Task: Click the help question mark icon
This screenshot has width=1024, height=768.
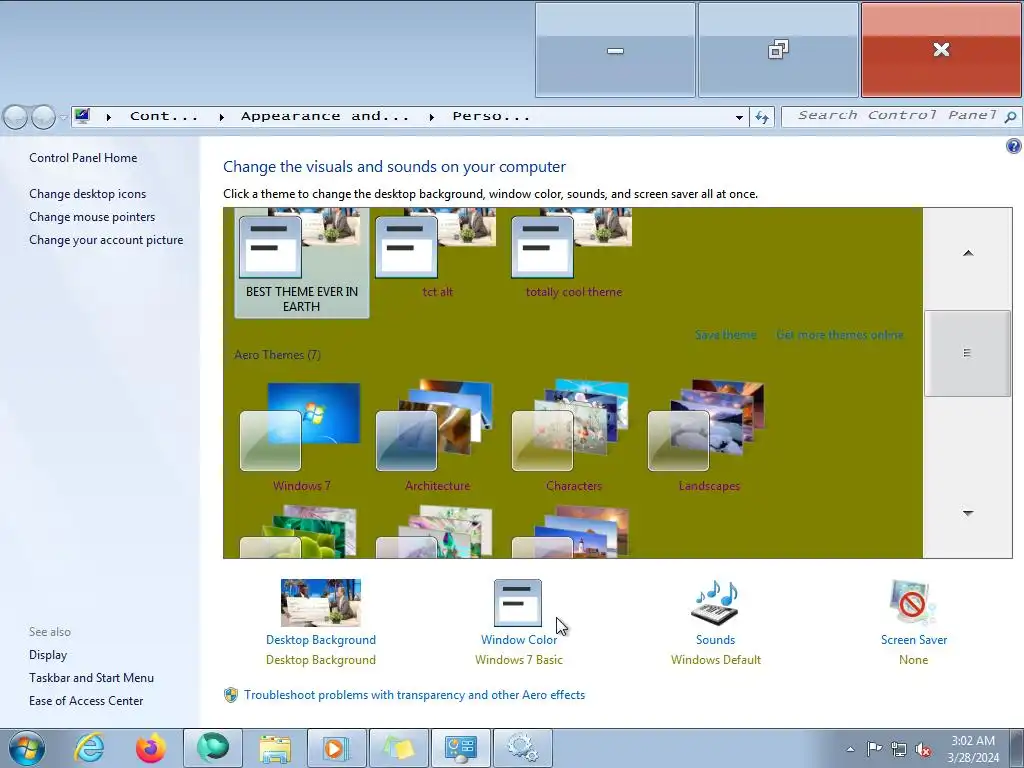Action: tap(1013, 146)
